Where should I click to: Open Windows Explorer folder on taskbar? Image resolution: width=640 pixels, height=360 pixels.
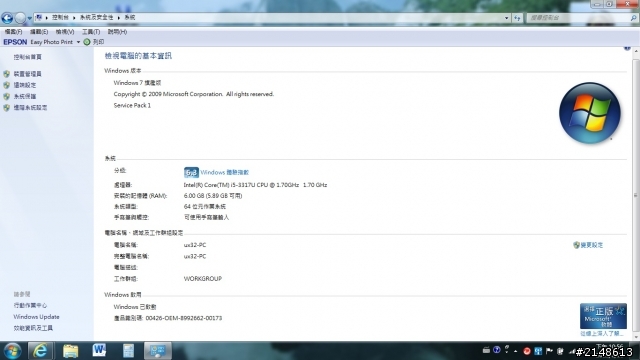click(x=70, y=351)
